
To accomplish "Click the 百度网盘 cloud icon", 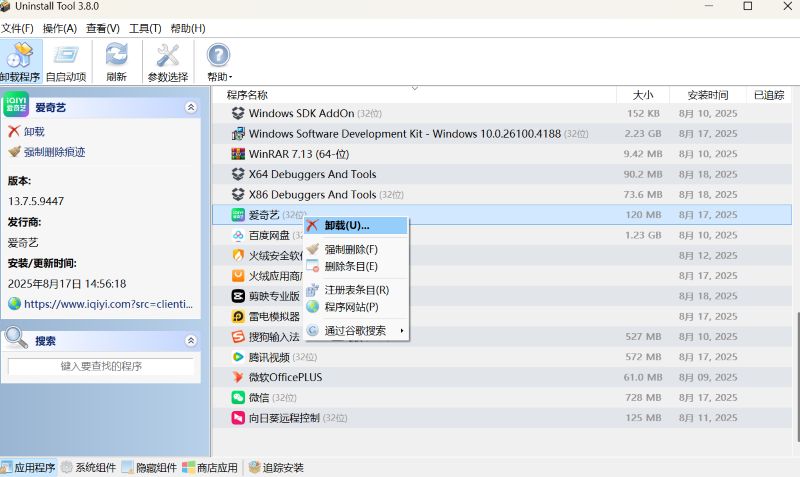I will 238,235.
